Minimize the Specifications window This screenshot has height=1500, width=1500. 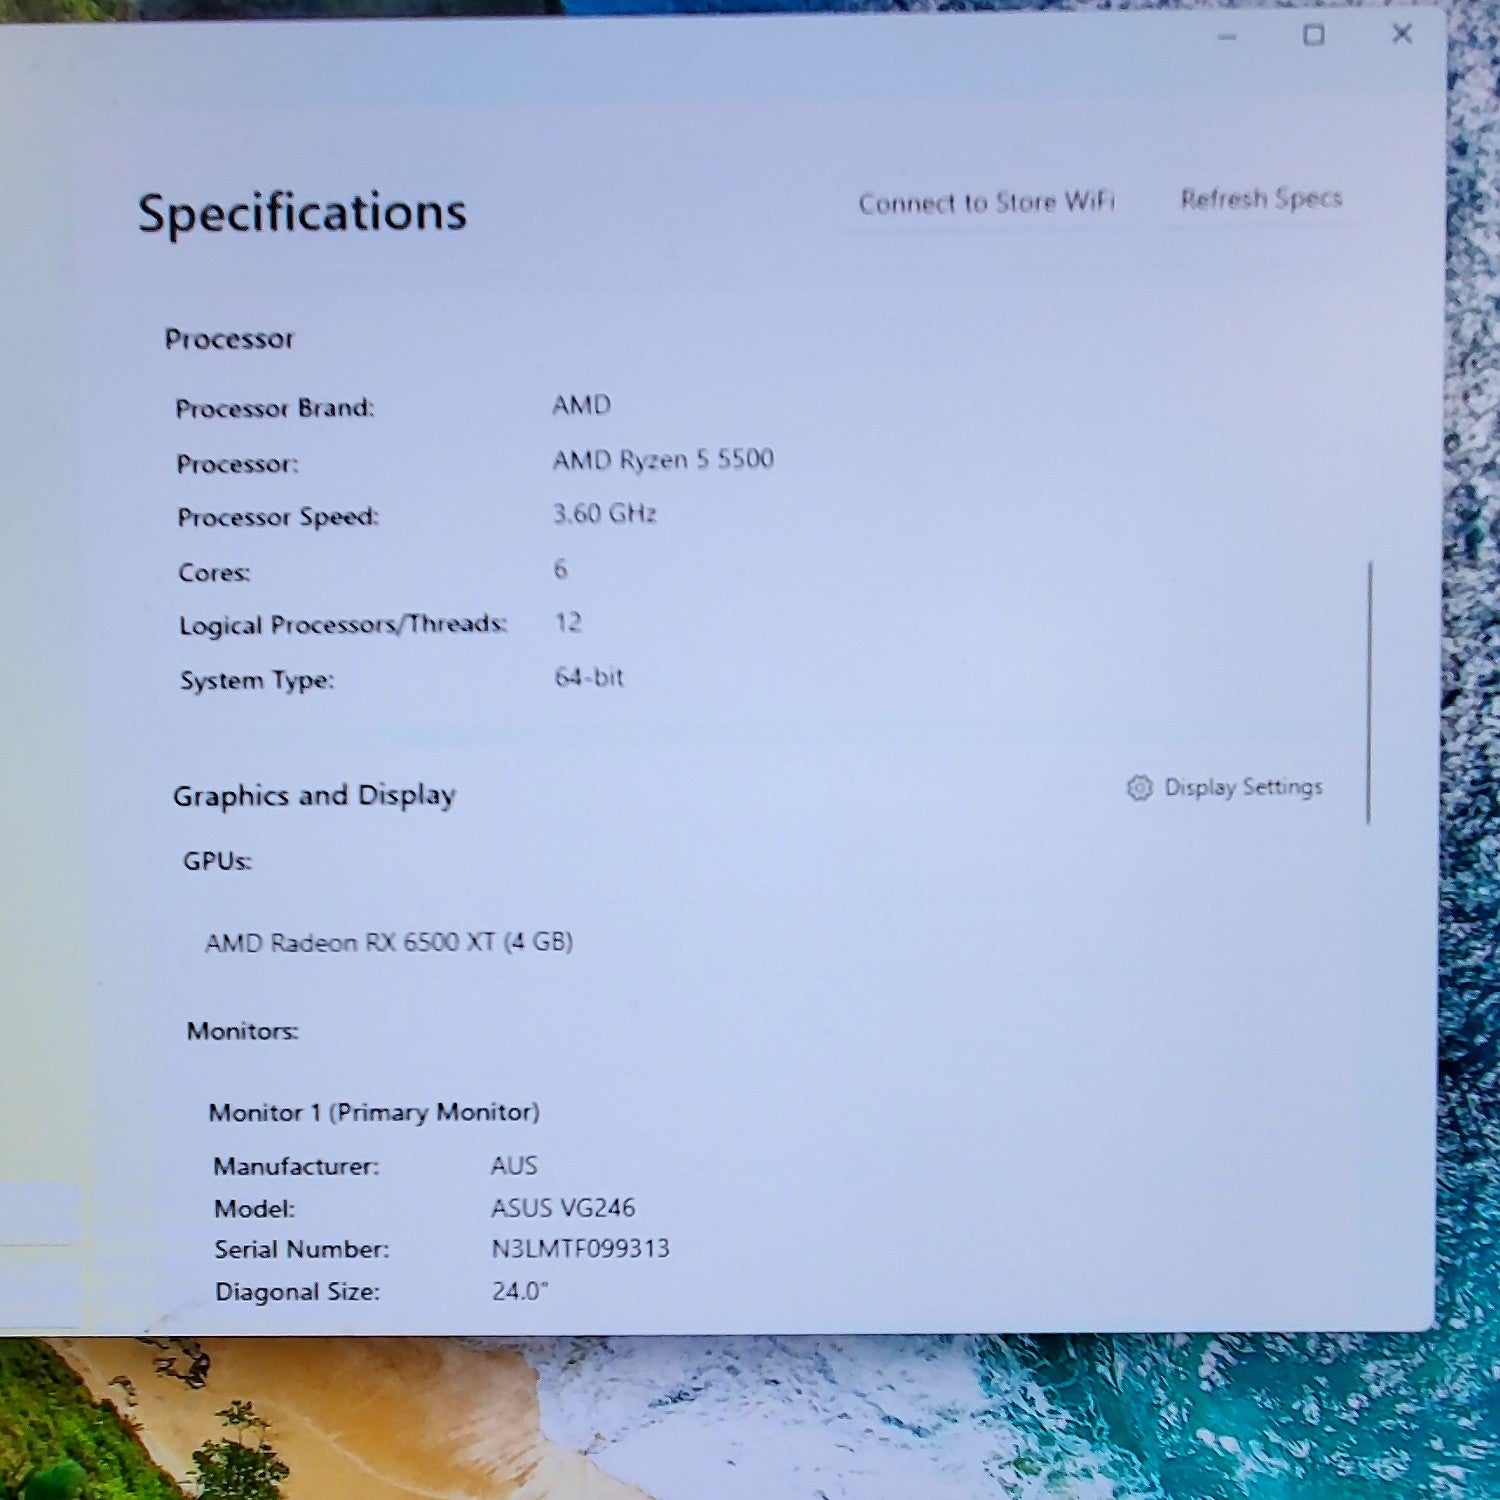[1228, 37]
